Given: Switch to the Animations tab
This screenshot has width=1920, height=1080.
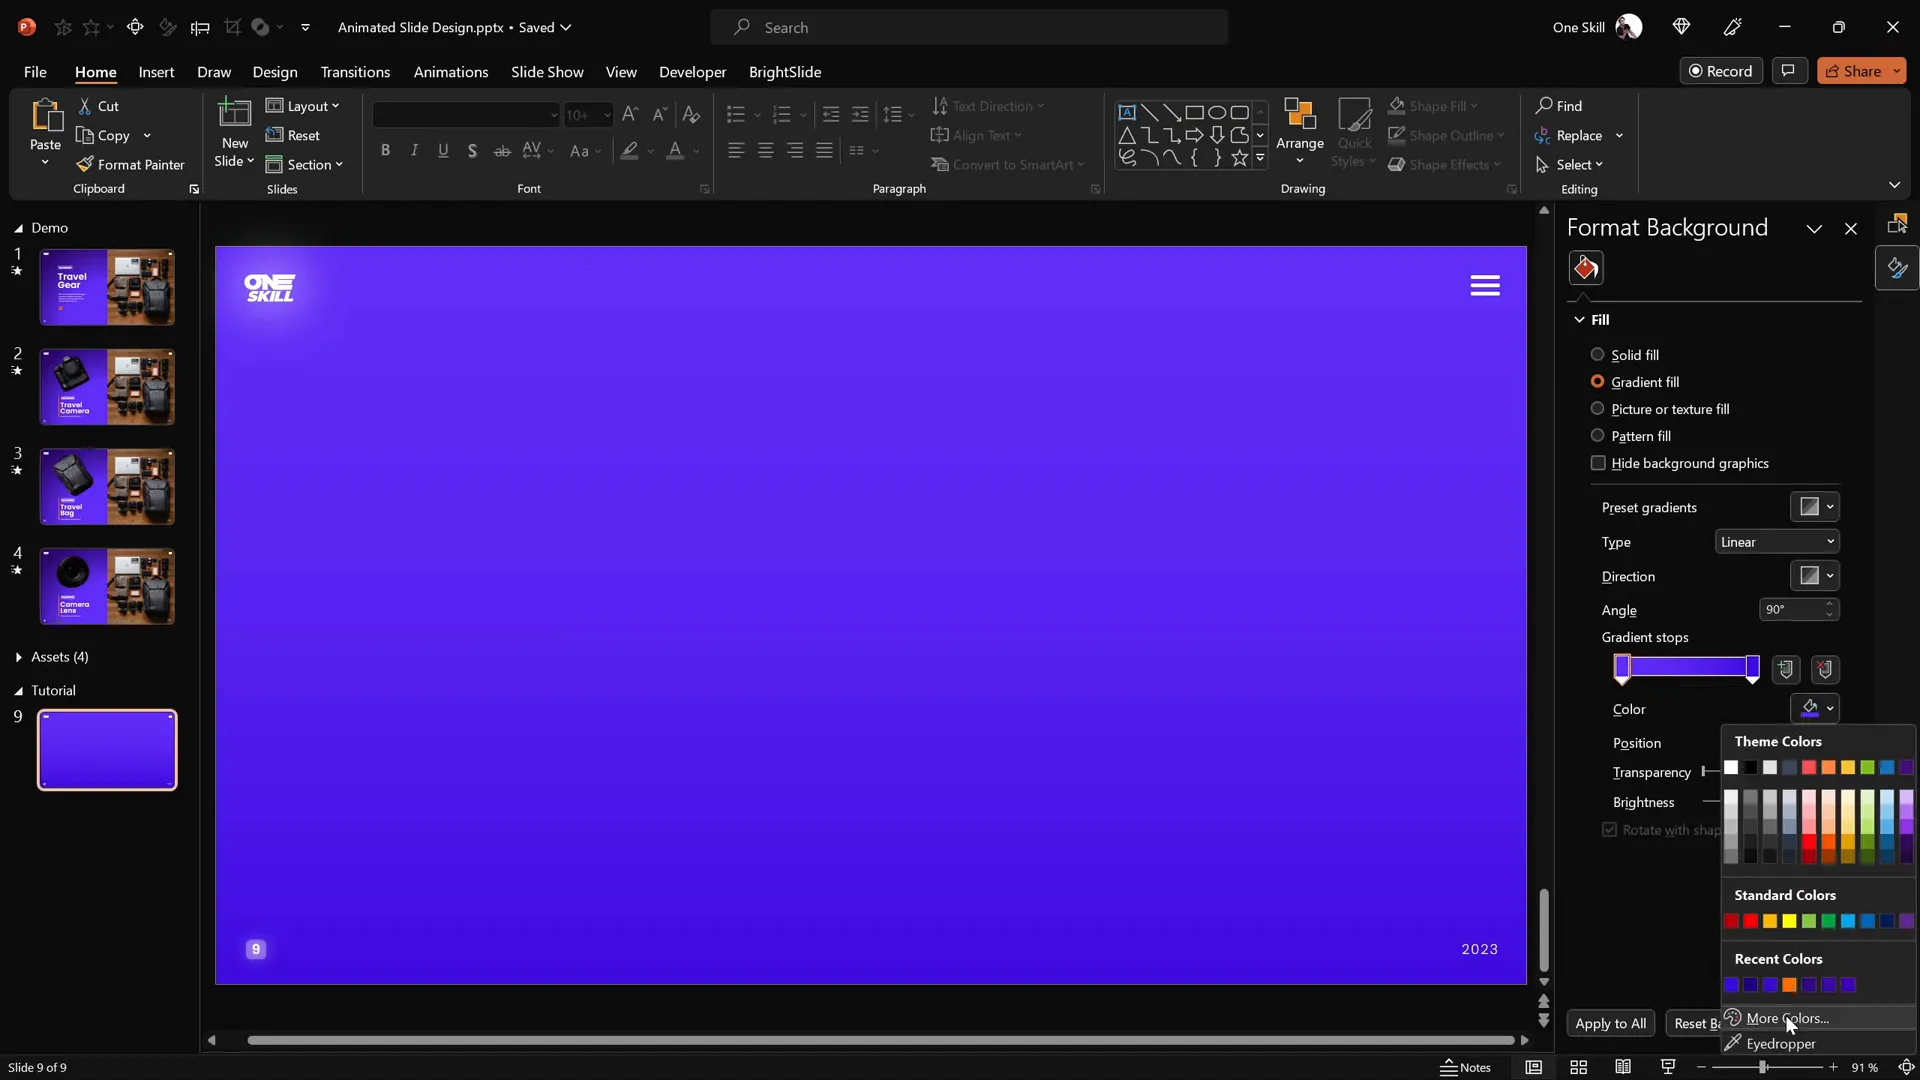Looking at the screenshot, I should click(x=451, y=72).
